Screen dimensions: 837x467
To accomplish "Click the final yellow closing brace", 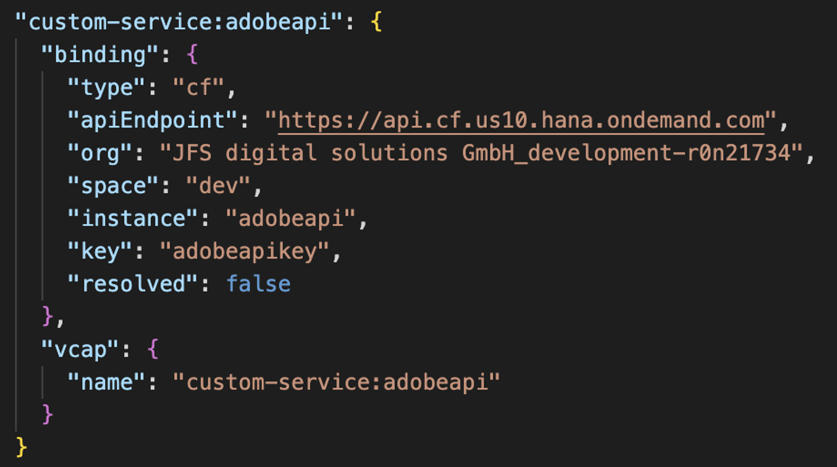I will click(23, 446).
